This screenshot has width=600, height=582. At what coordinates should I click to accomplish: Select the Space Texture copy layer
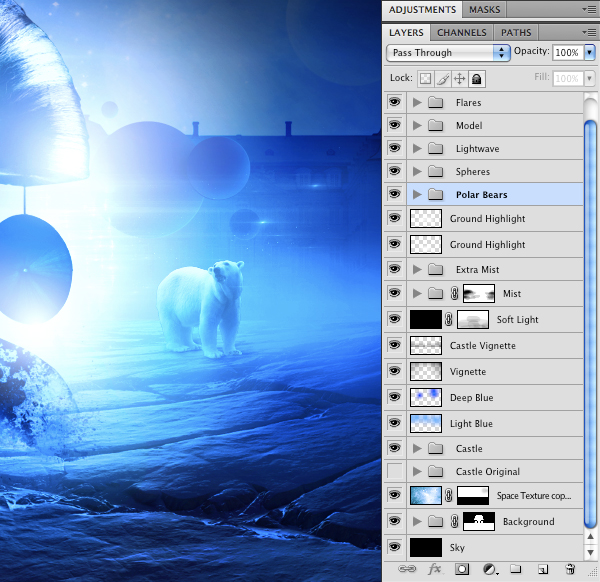coord(494,496)
